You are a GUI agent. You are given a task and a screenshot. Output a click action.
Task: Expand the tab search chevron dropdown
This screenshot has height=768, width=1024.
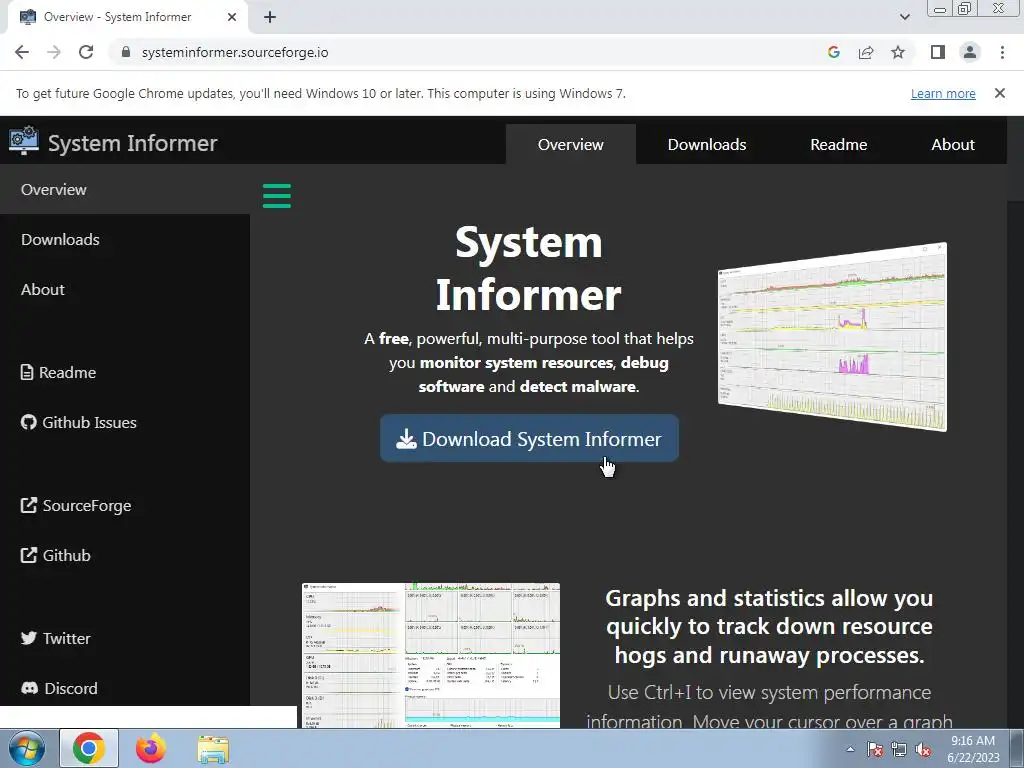click(904, 17)
